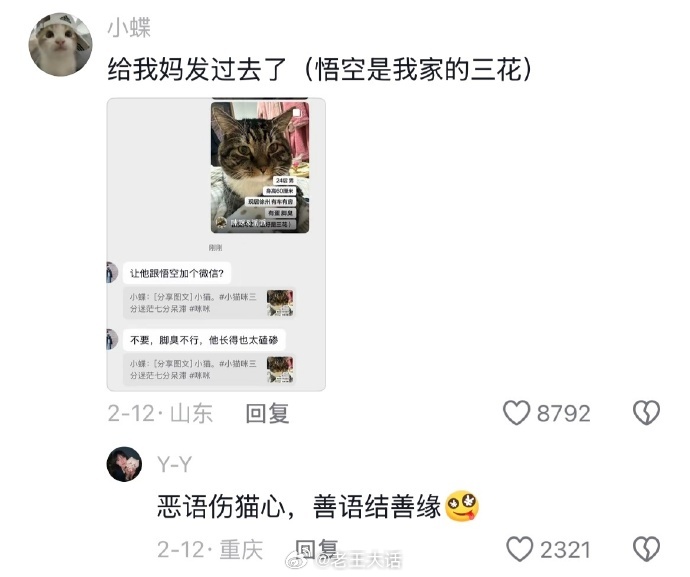Tap the 2321 like count
The width and height of the screenshot is (690, 577).
[x=565, y=550]
